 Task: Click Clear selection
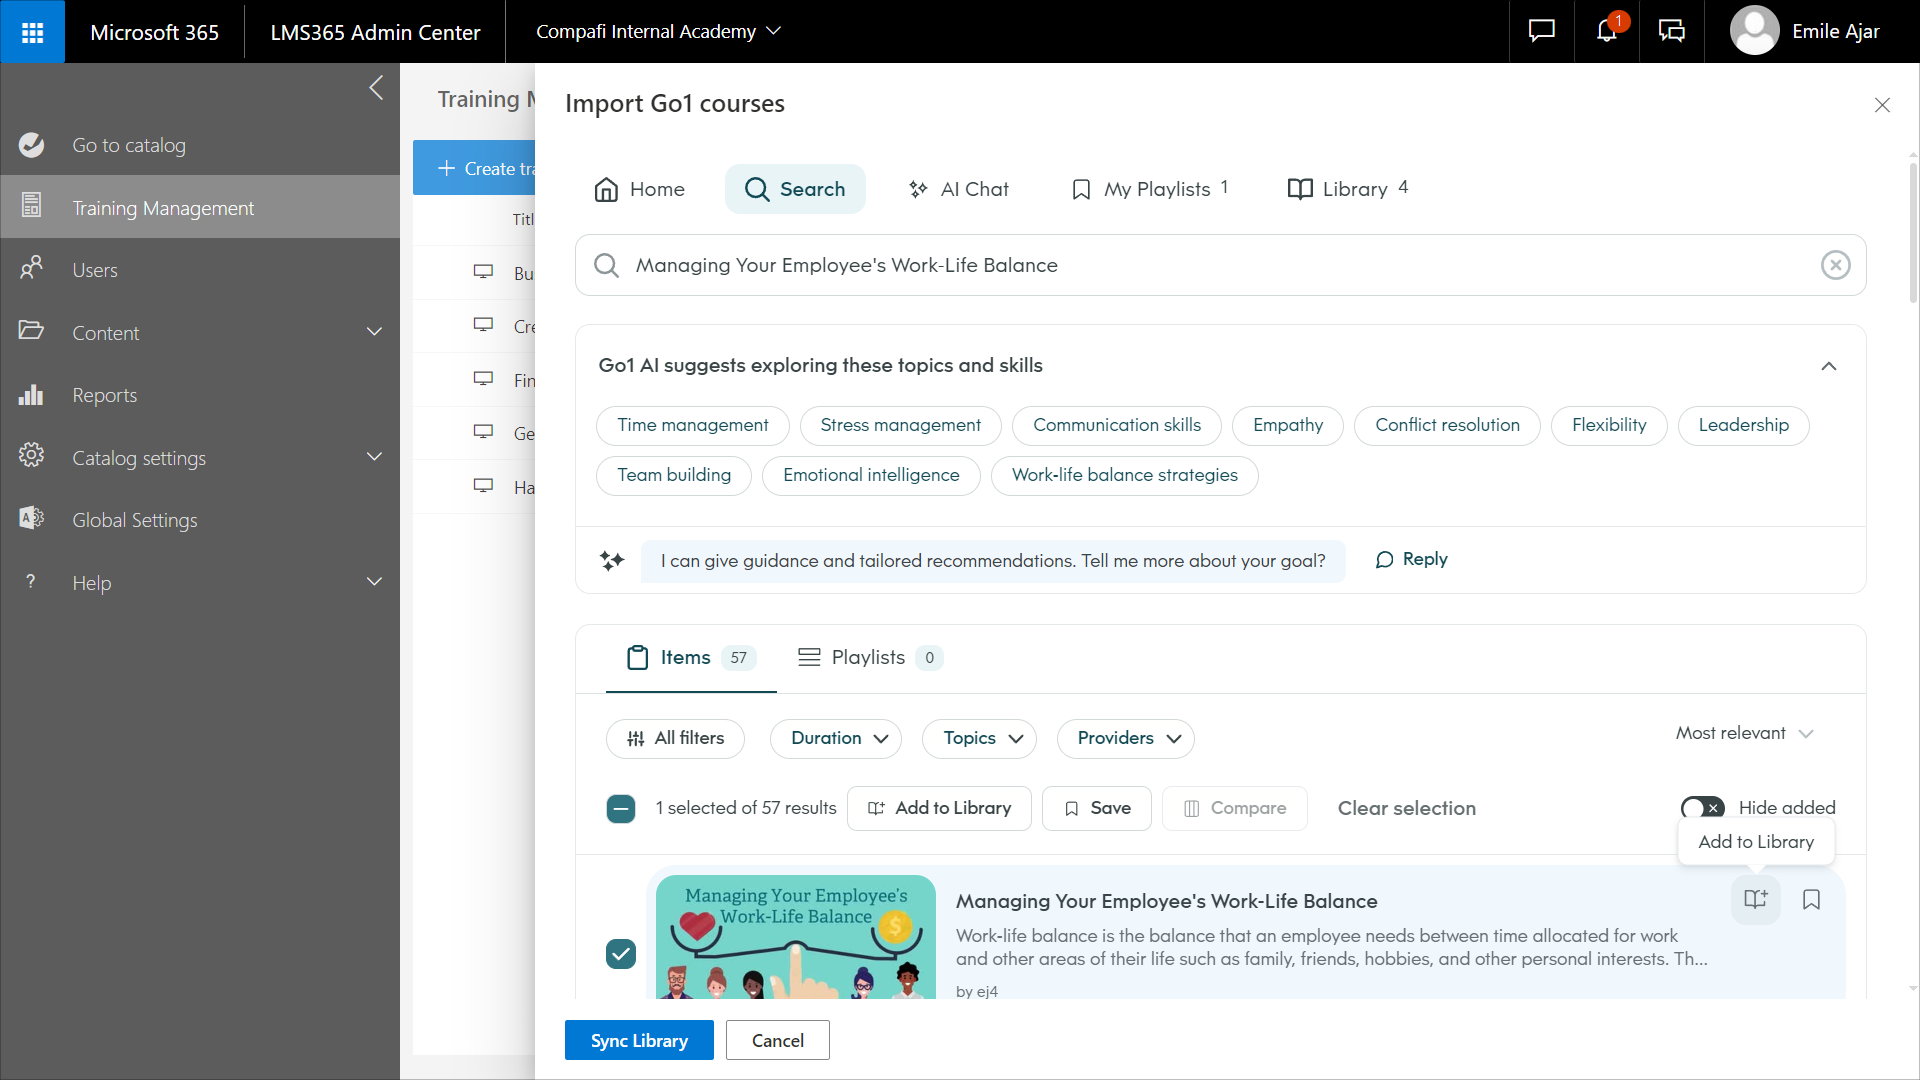pos(1406,808)
